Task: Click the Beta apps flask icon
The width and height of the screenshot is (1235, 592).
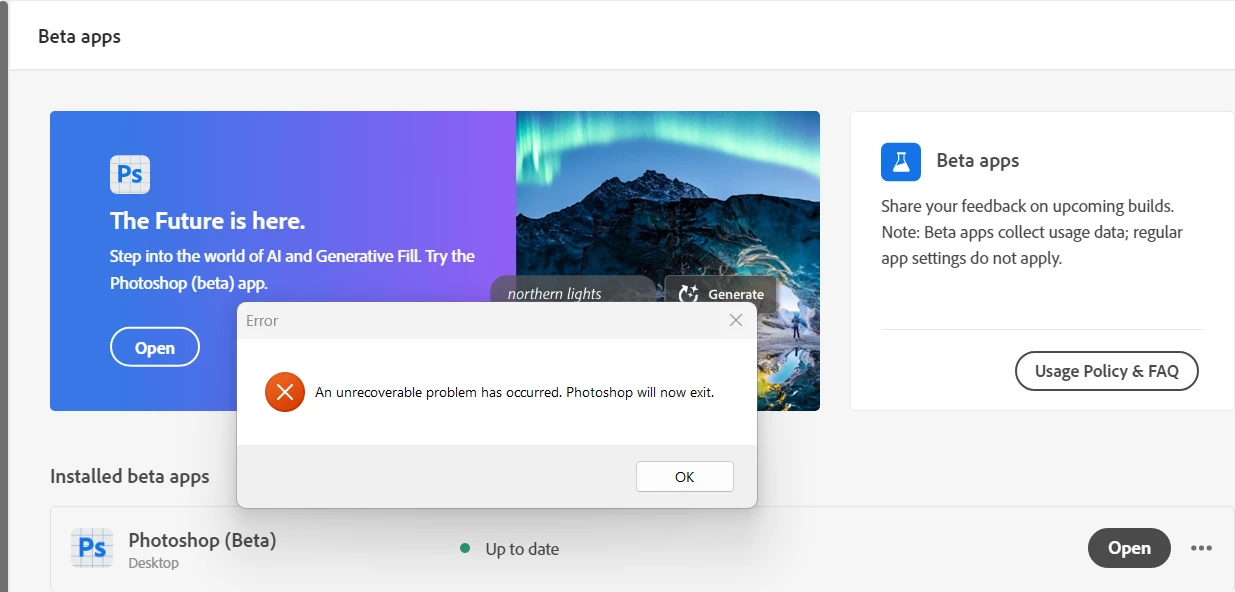Action: click(901, 161)
